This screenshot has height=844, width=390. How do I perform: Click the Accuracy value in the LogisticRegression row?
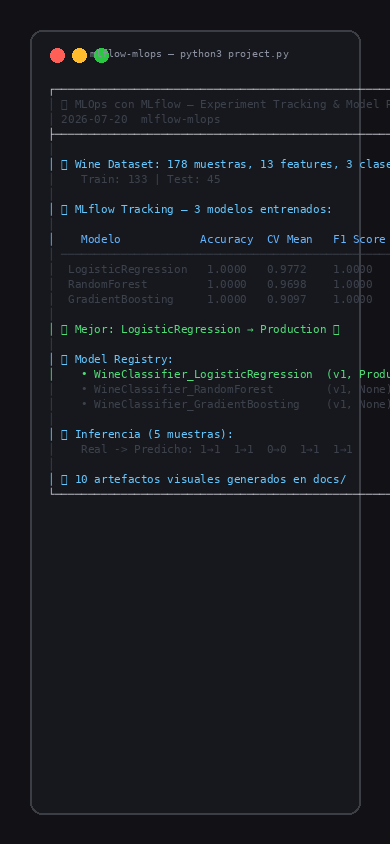(x=227, y=269)
